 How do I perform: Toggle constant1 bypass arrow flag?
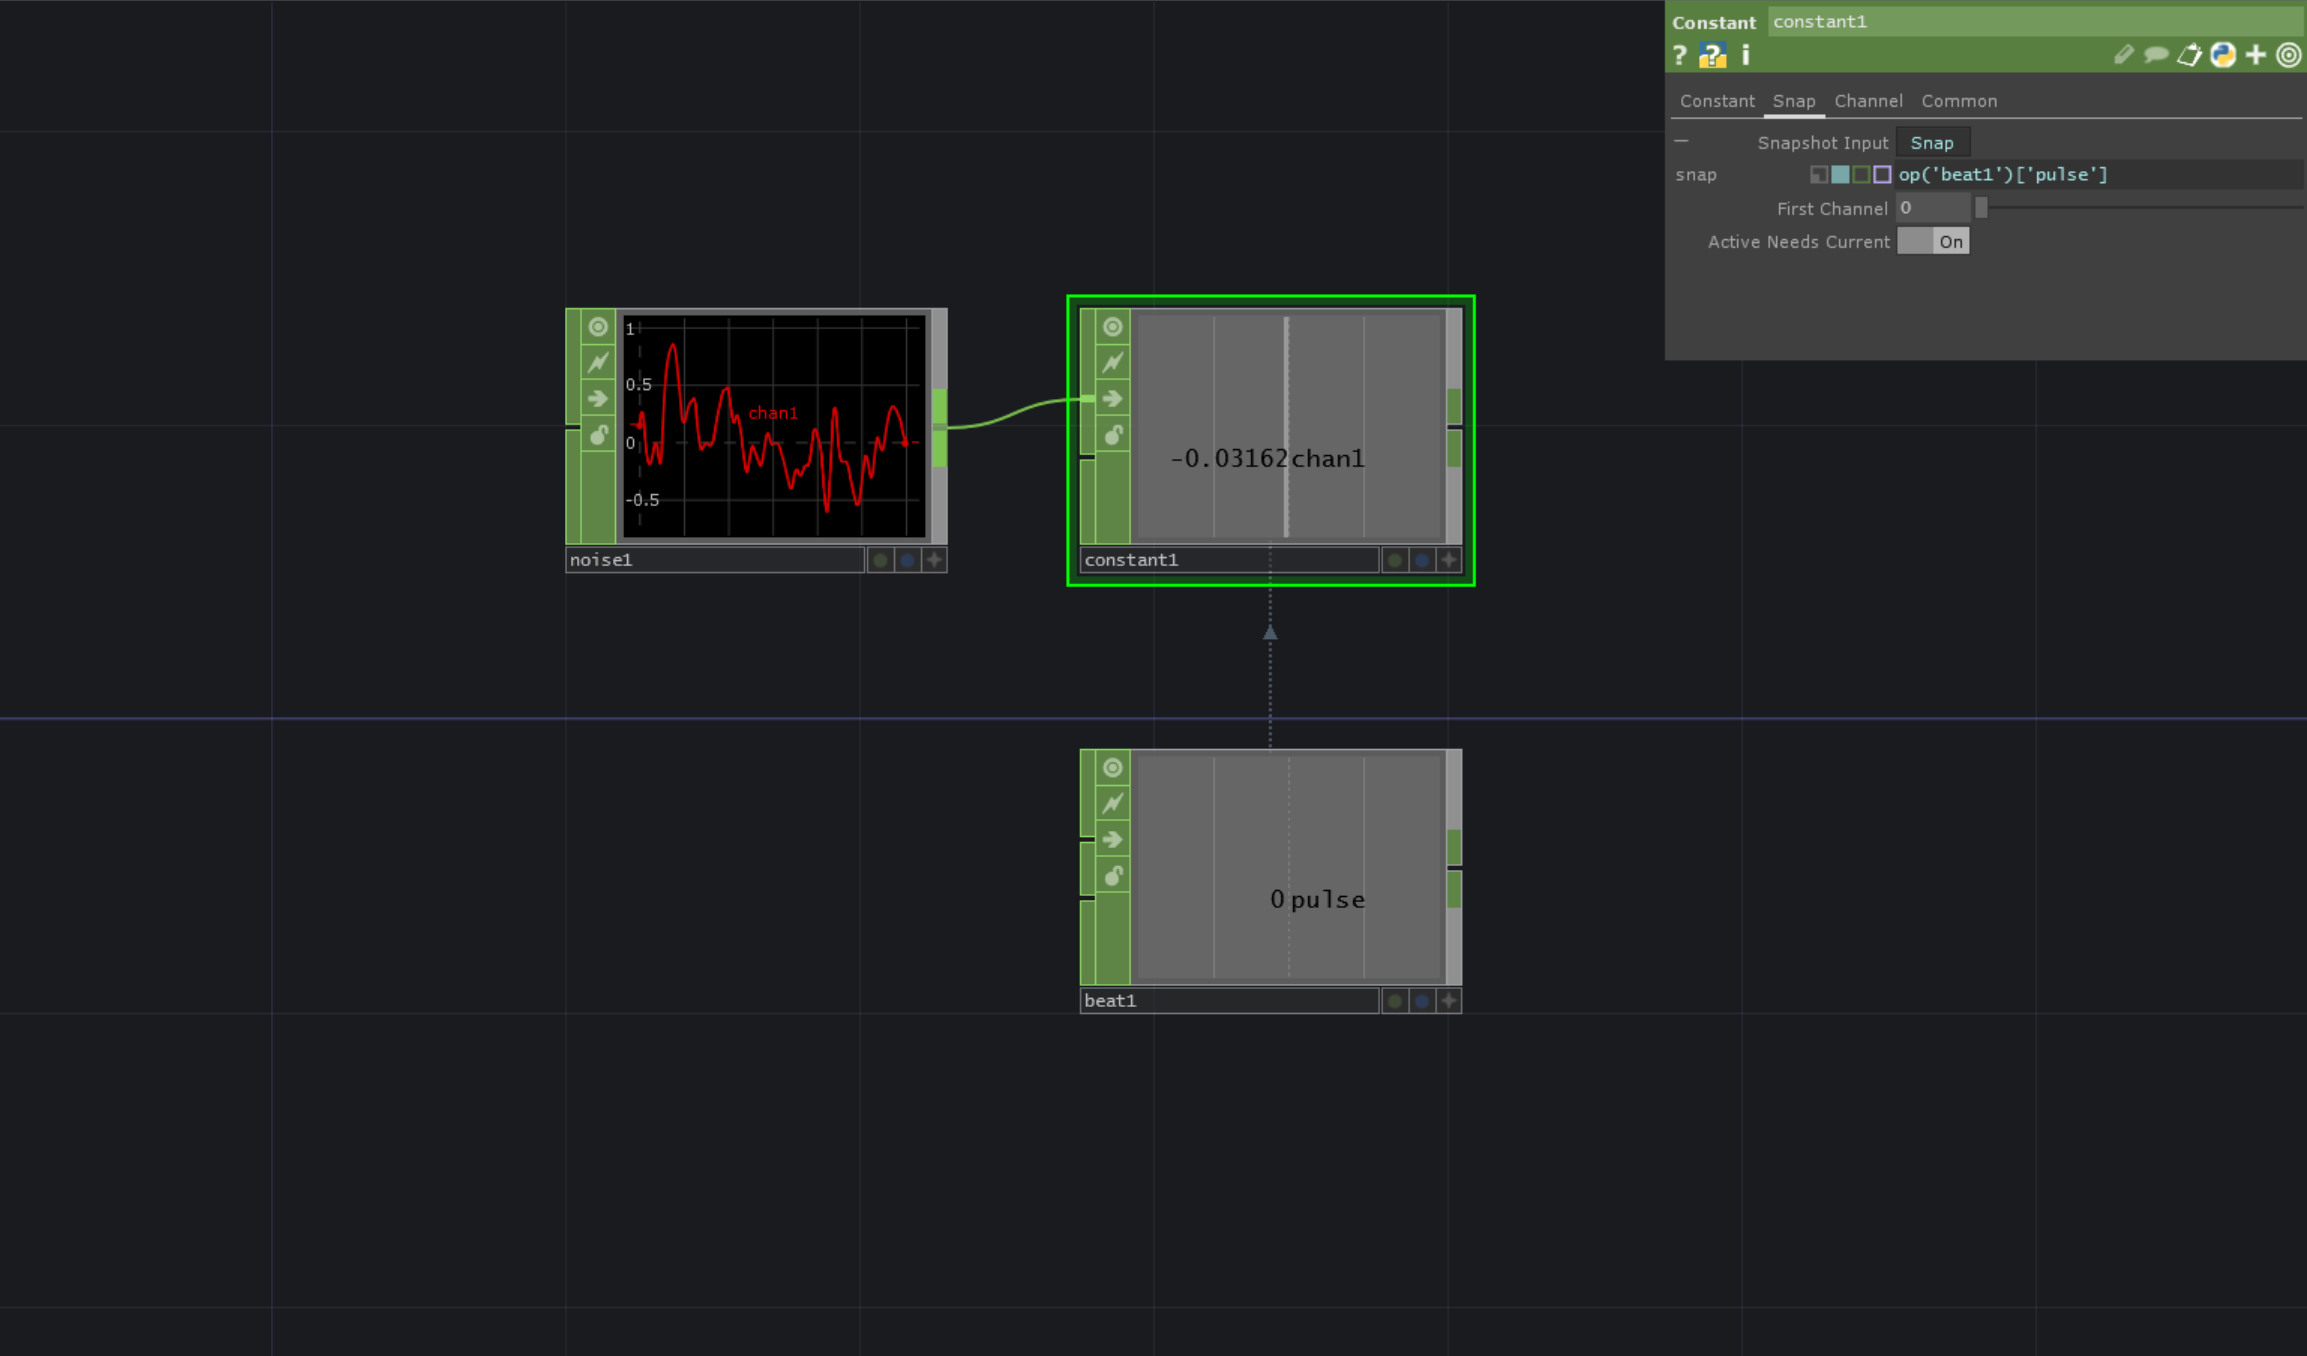pyautogui.click(x=1113, y=399)
